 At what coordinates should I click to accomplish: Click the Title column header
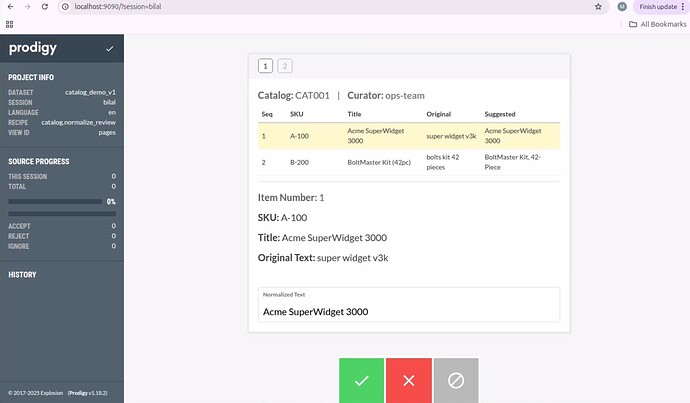point(354,114)
